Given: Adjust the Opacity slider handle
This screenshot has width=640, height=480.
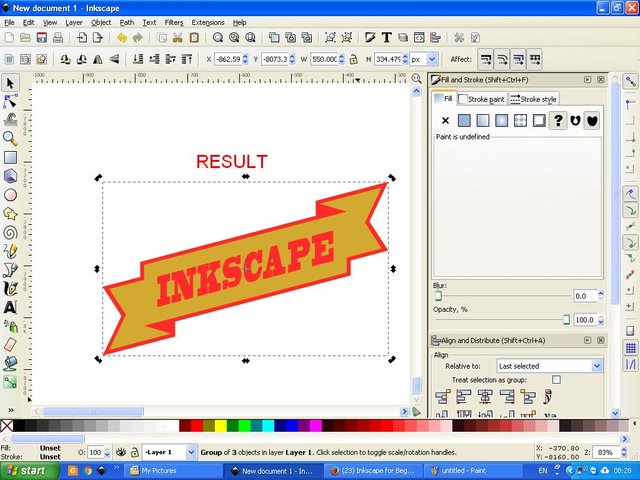Looking at the screenshot, I should pos(566,319).
